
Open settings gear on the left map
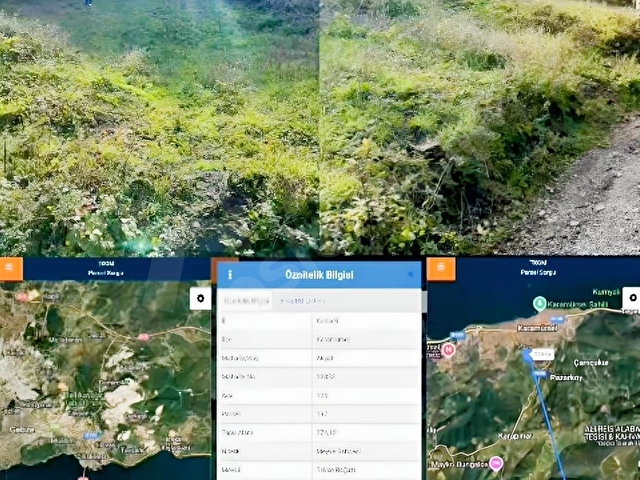coord(200,298)
